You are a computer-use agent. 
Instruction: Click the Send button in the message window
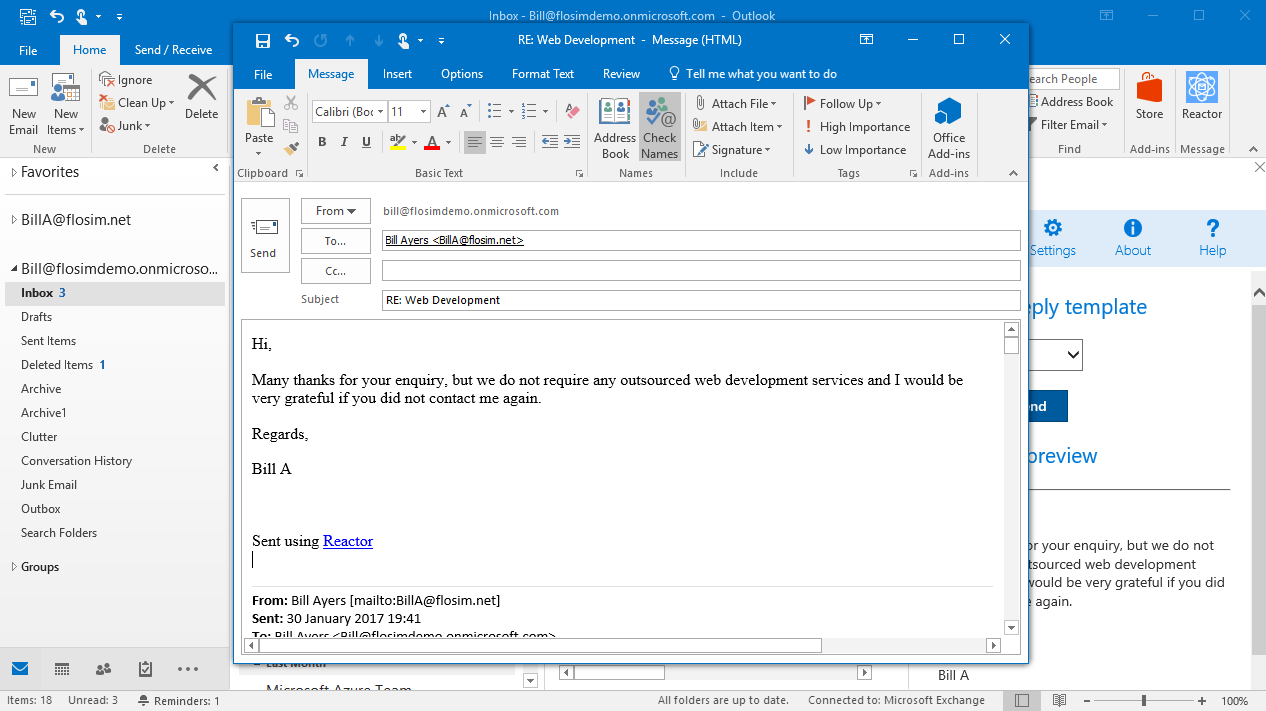pyautogui.click(x=265, y=235)
